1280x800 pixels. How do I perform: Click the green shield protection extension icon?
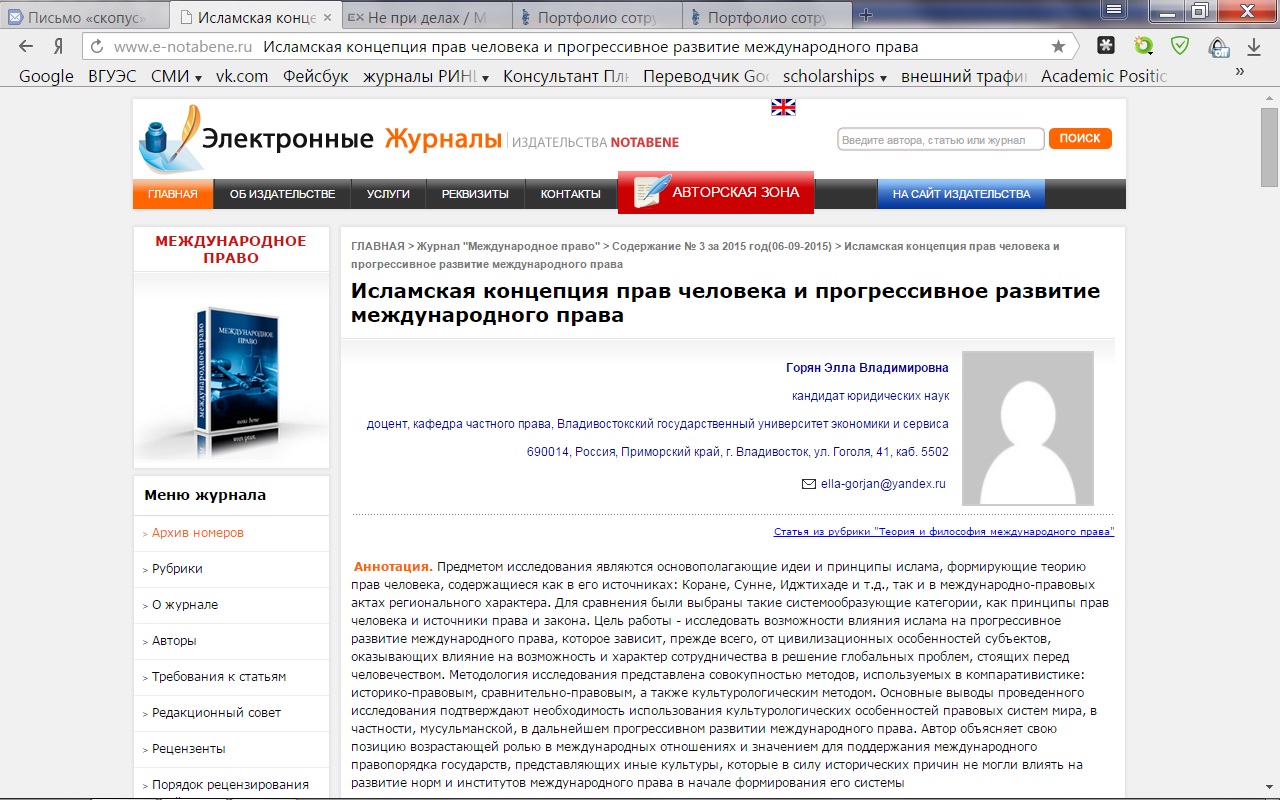click(x=1180, y=46)
